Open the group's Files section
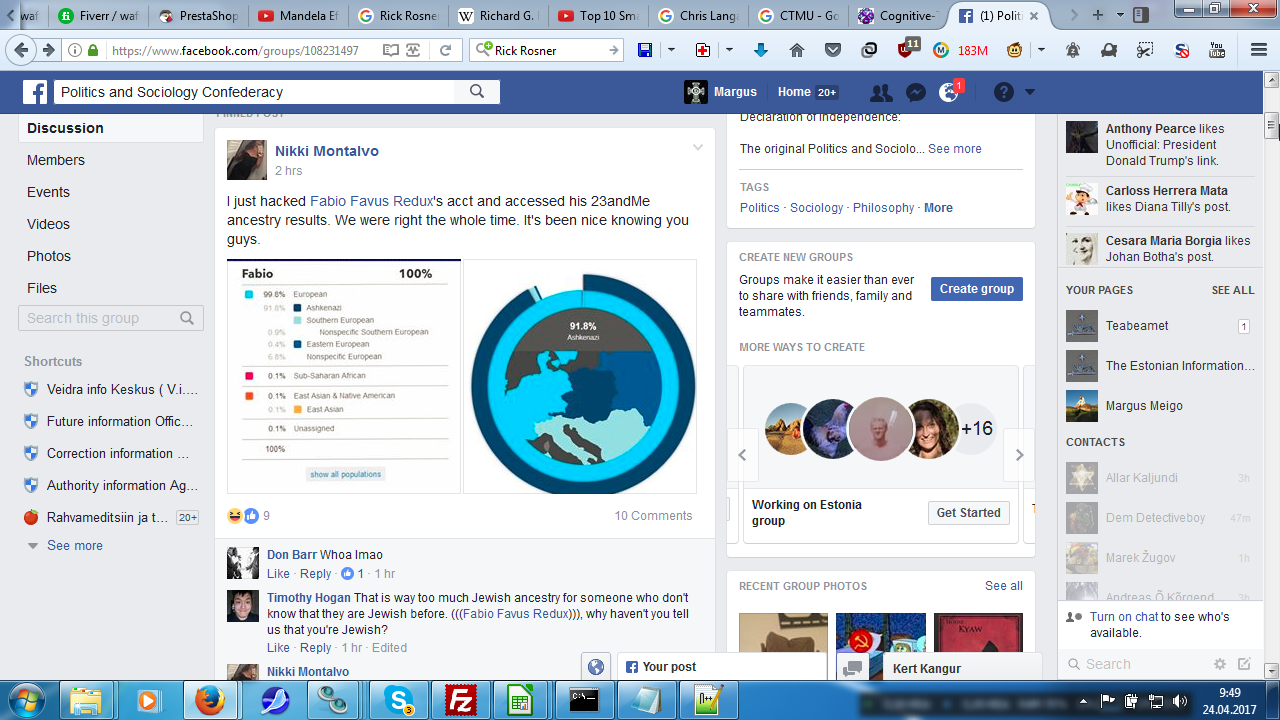Image resolution: width=1280 pixels, height=720 pixels. (x=42, y=288)
